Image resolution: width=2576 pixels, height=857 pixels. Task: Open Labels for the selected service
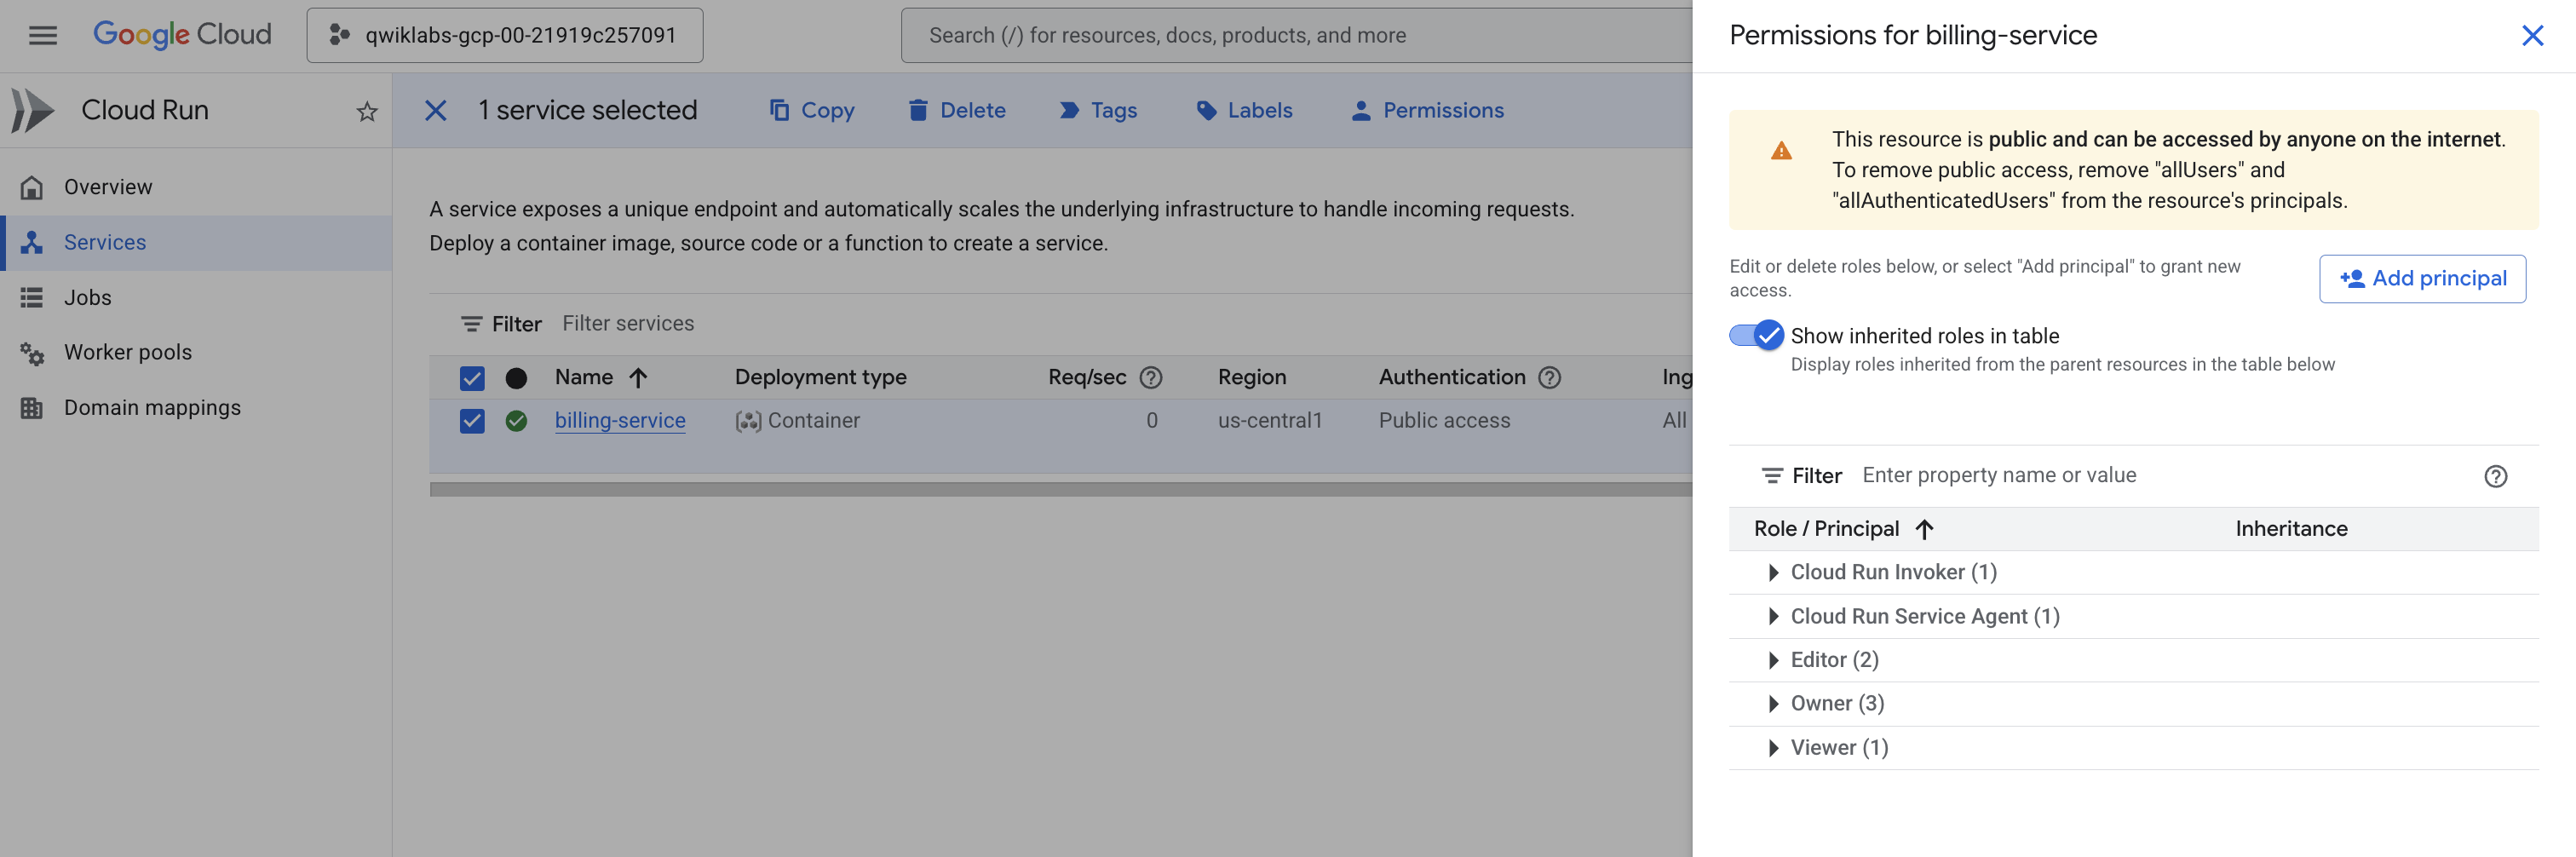1243,110
